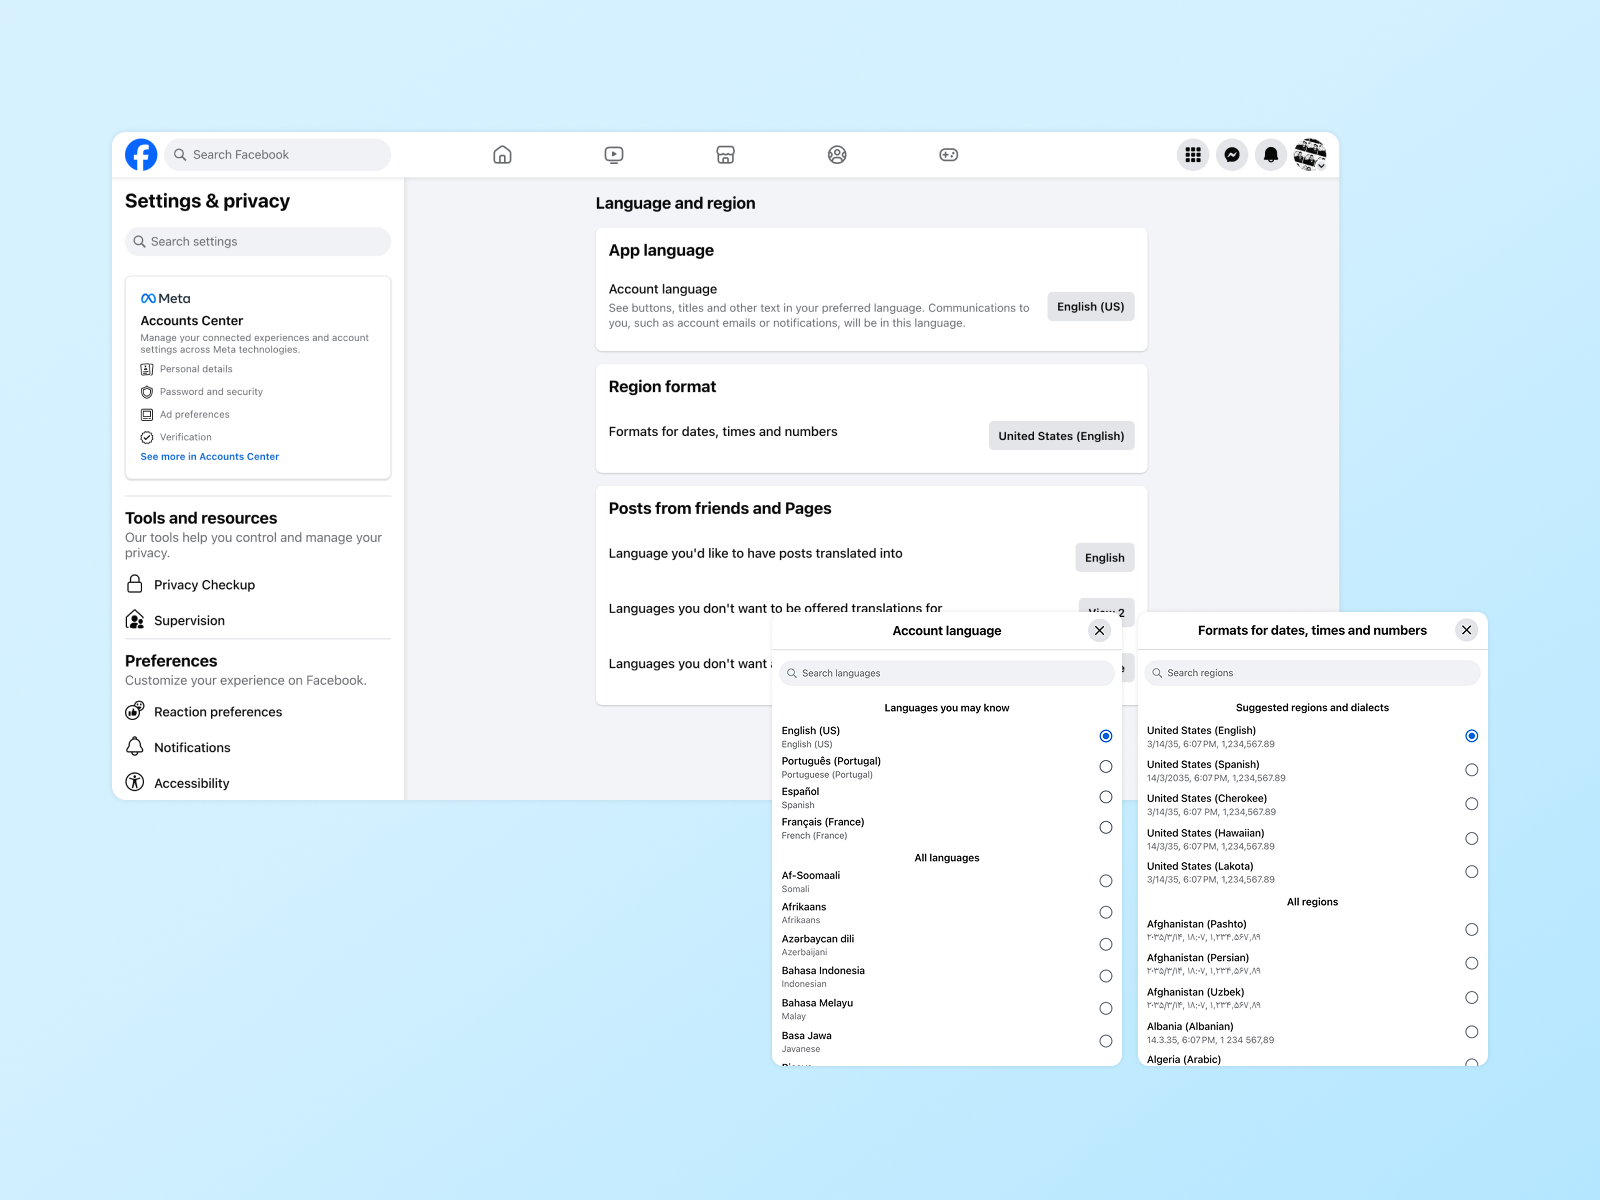The width and height of the screenshot is (1600, 1200).
Task: Follow See more in Accounts Center link
Action: (x=210, y=457)
